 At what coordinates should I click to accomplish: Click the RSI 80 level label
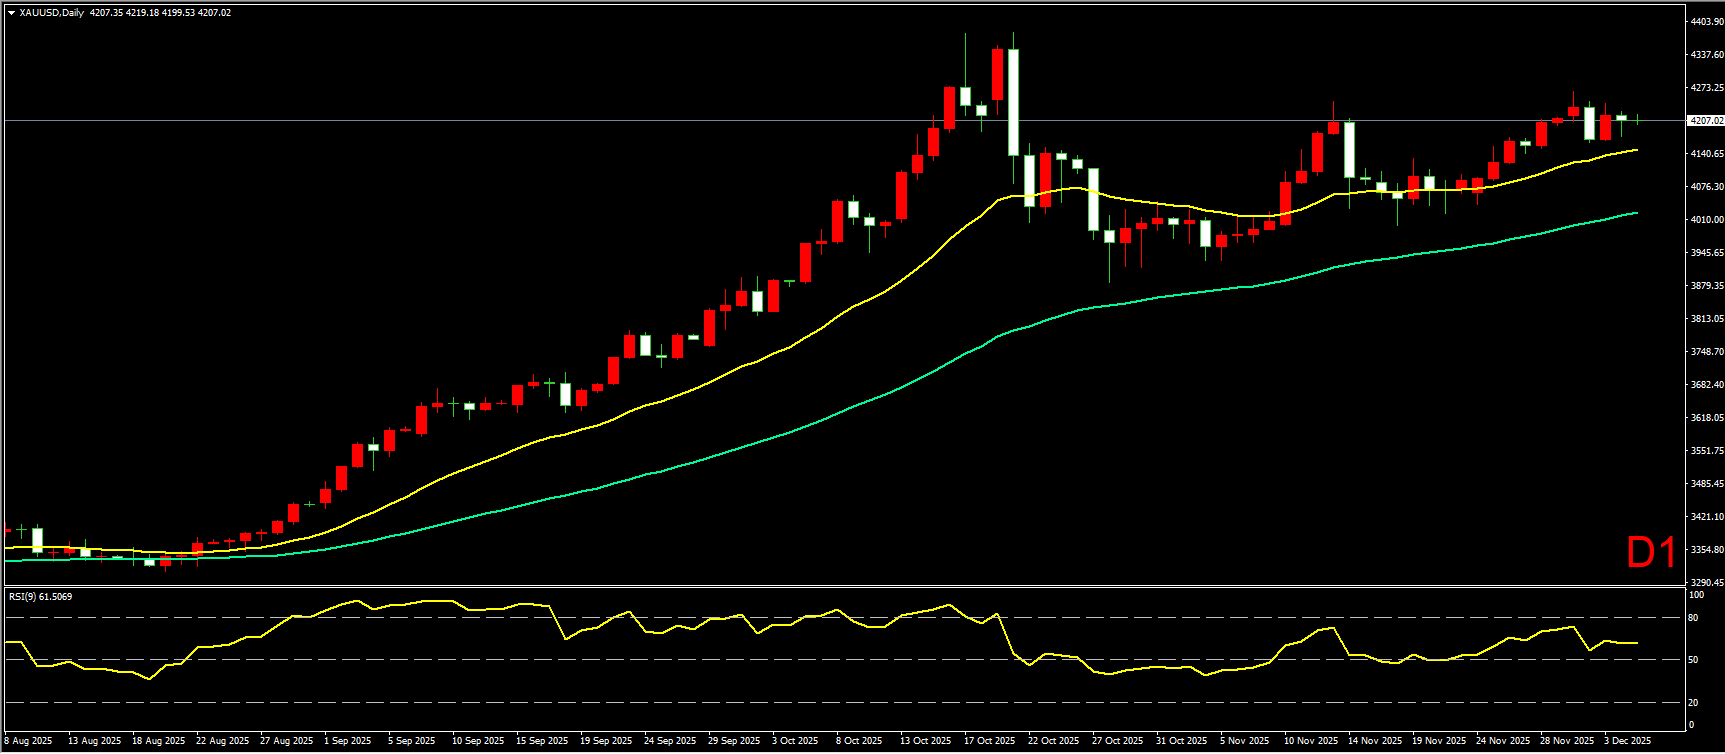point(1693,618)
